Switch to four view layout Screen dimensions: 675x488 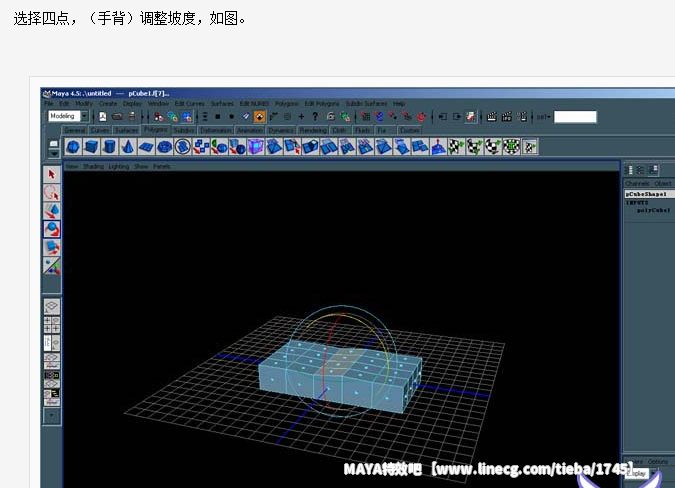52,325
